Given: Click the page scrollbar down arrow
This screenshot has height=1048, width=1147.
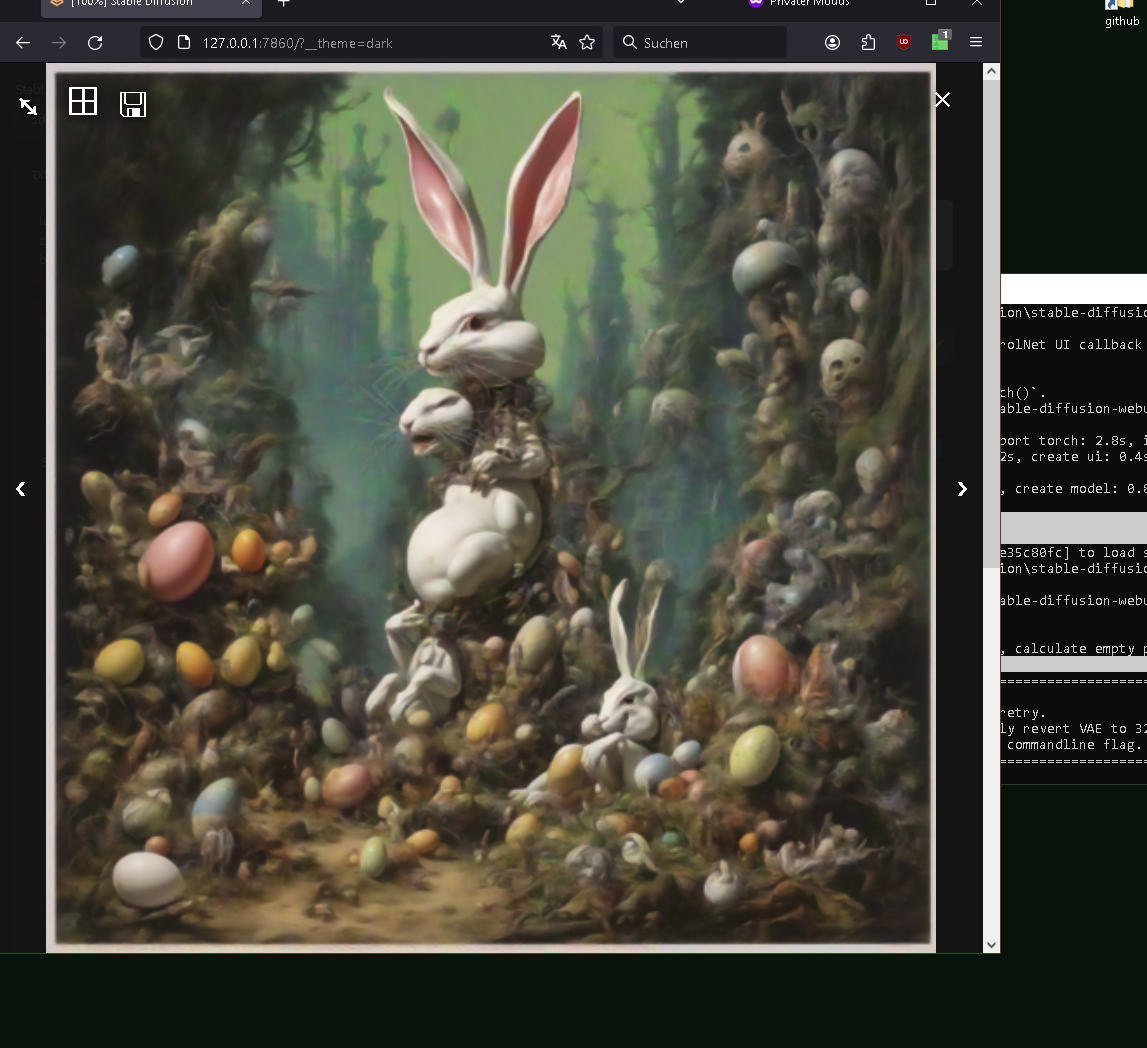Looking at the screenshot, I should [x=991, y=944].
